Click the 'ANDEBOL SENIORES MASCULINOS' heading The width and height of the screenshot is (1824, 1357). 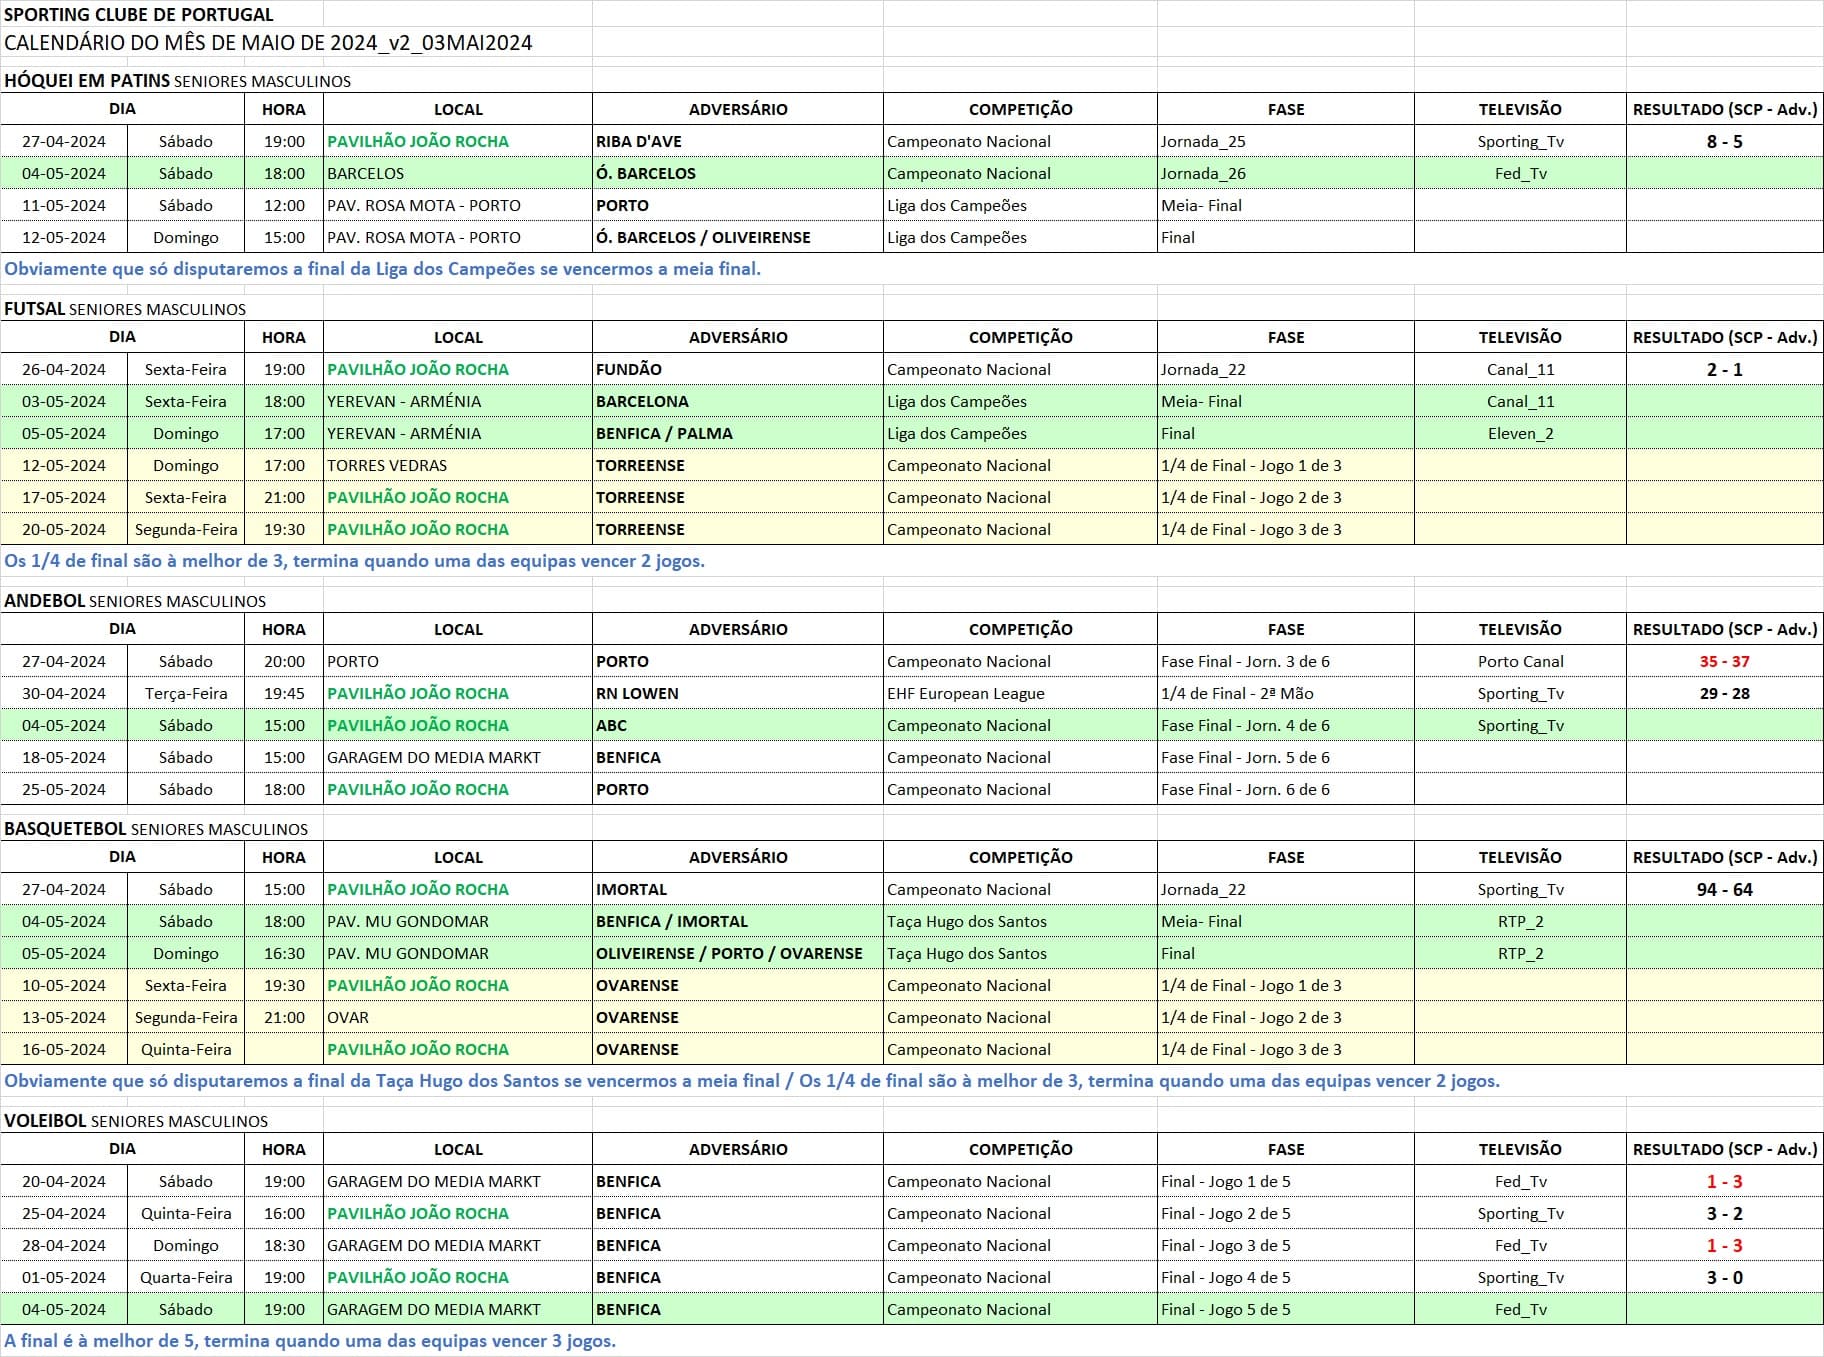135,601
